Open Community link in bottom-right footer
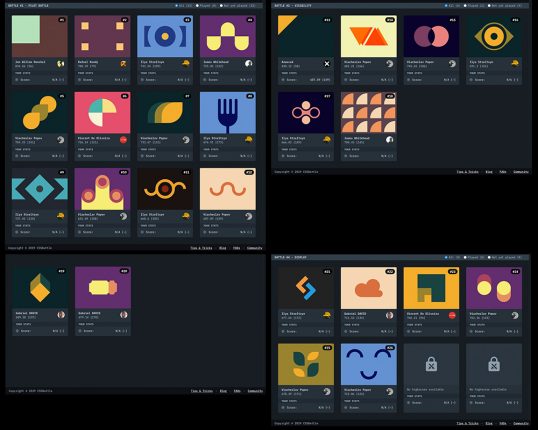Image resolution: width=538 pixels, height=430 pixels. pyautogui.click(x=521, y=423)
